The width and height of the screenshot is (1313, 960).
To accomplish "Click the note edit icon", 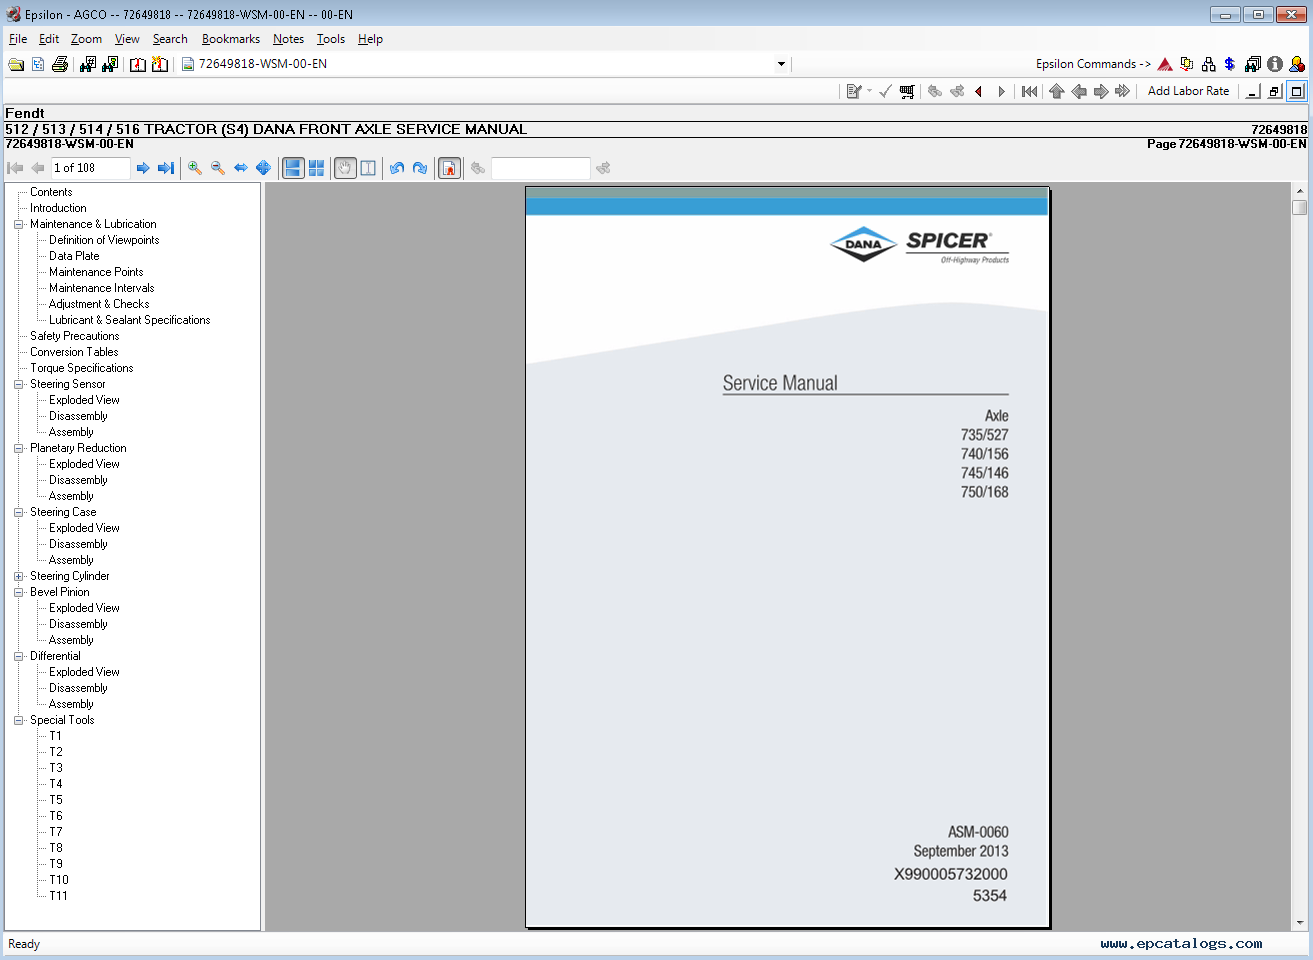I will coord(854,91).
